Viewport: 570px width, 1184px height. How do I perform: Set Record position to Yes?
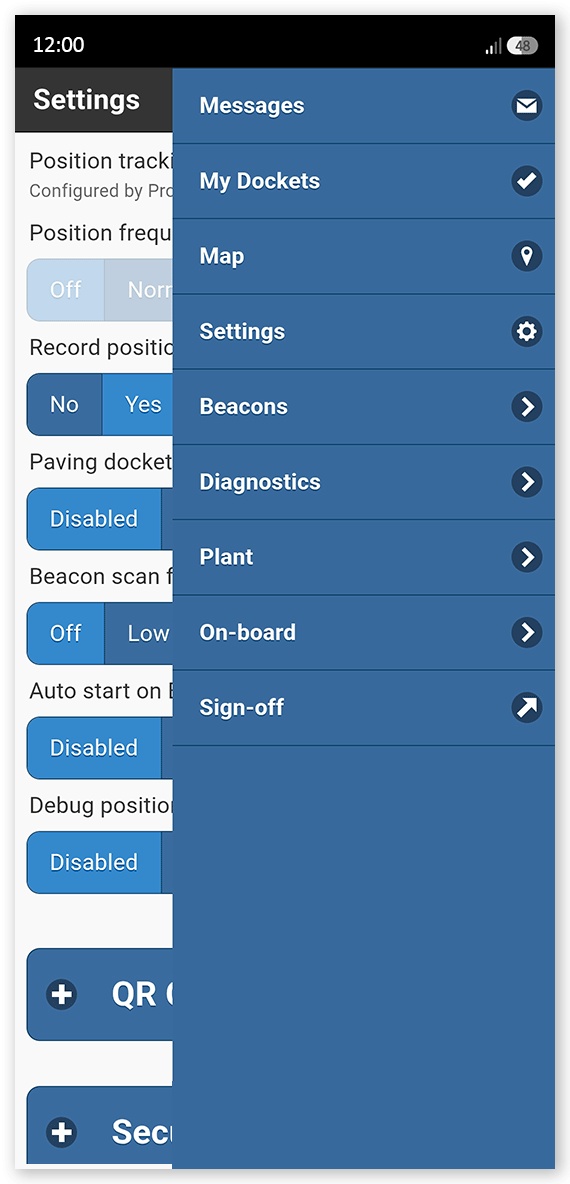click(x=137, y=405)
